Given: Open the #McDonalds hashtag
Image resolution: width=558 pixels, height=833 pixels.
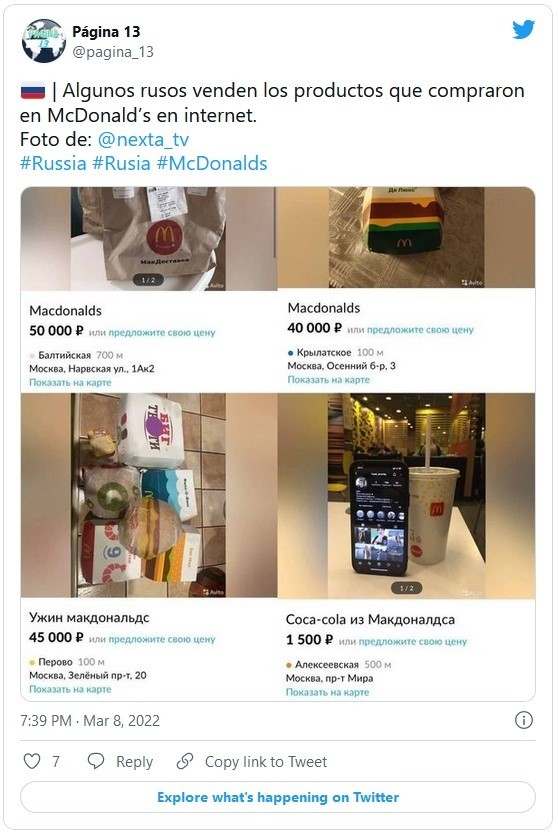Looking at the screenshot, I should tap(212, 163).
